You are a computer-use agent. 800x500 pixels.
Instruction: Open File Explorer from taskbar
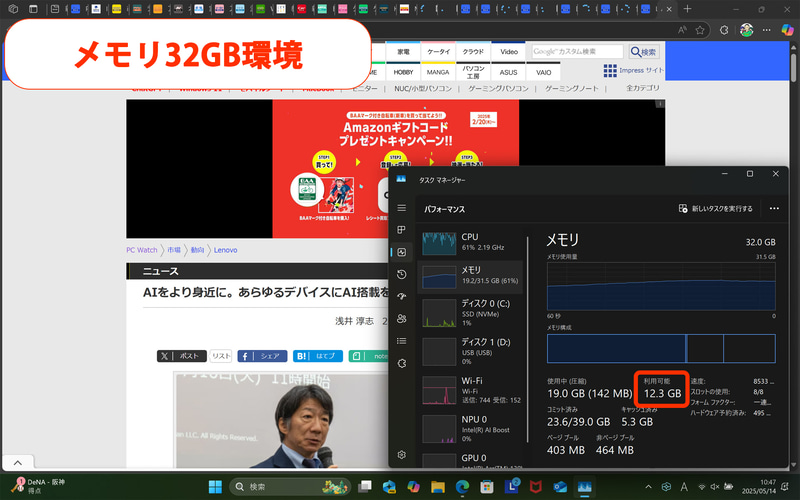(438, 486)
